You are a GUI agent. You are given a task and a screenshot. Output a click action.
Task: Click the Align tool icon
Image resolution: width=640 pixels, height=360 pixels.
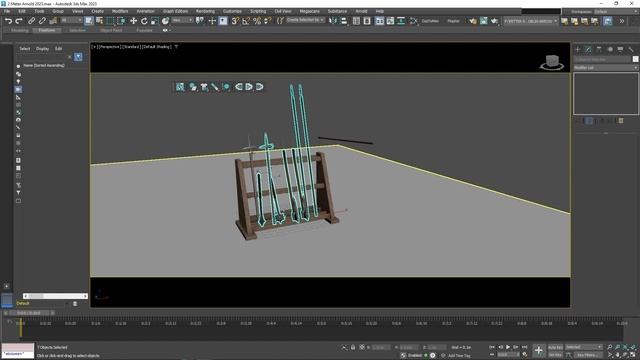(x=344, y=21)
